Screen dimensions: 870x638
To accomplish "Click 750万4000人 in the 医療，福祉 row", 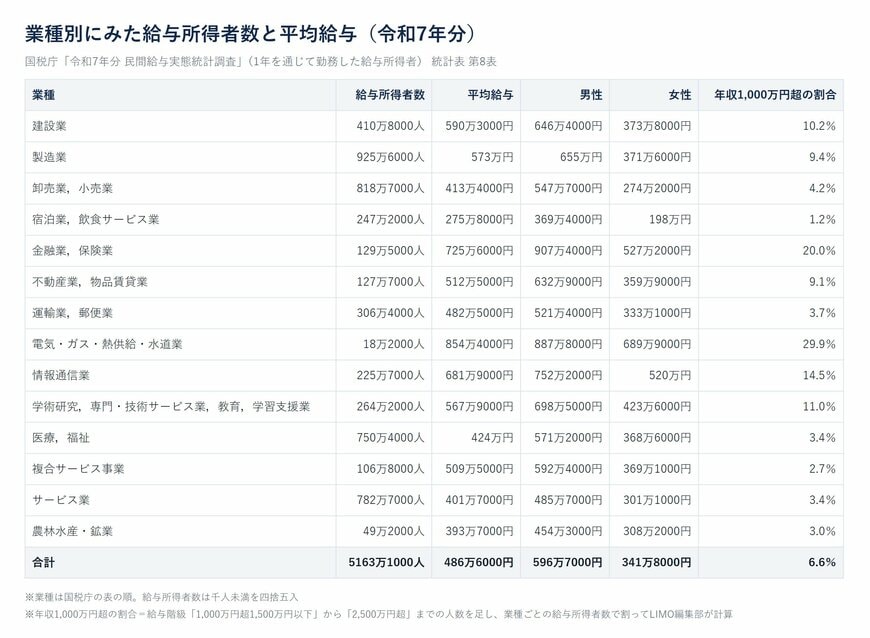I will 391,437.
